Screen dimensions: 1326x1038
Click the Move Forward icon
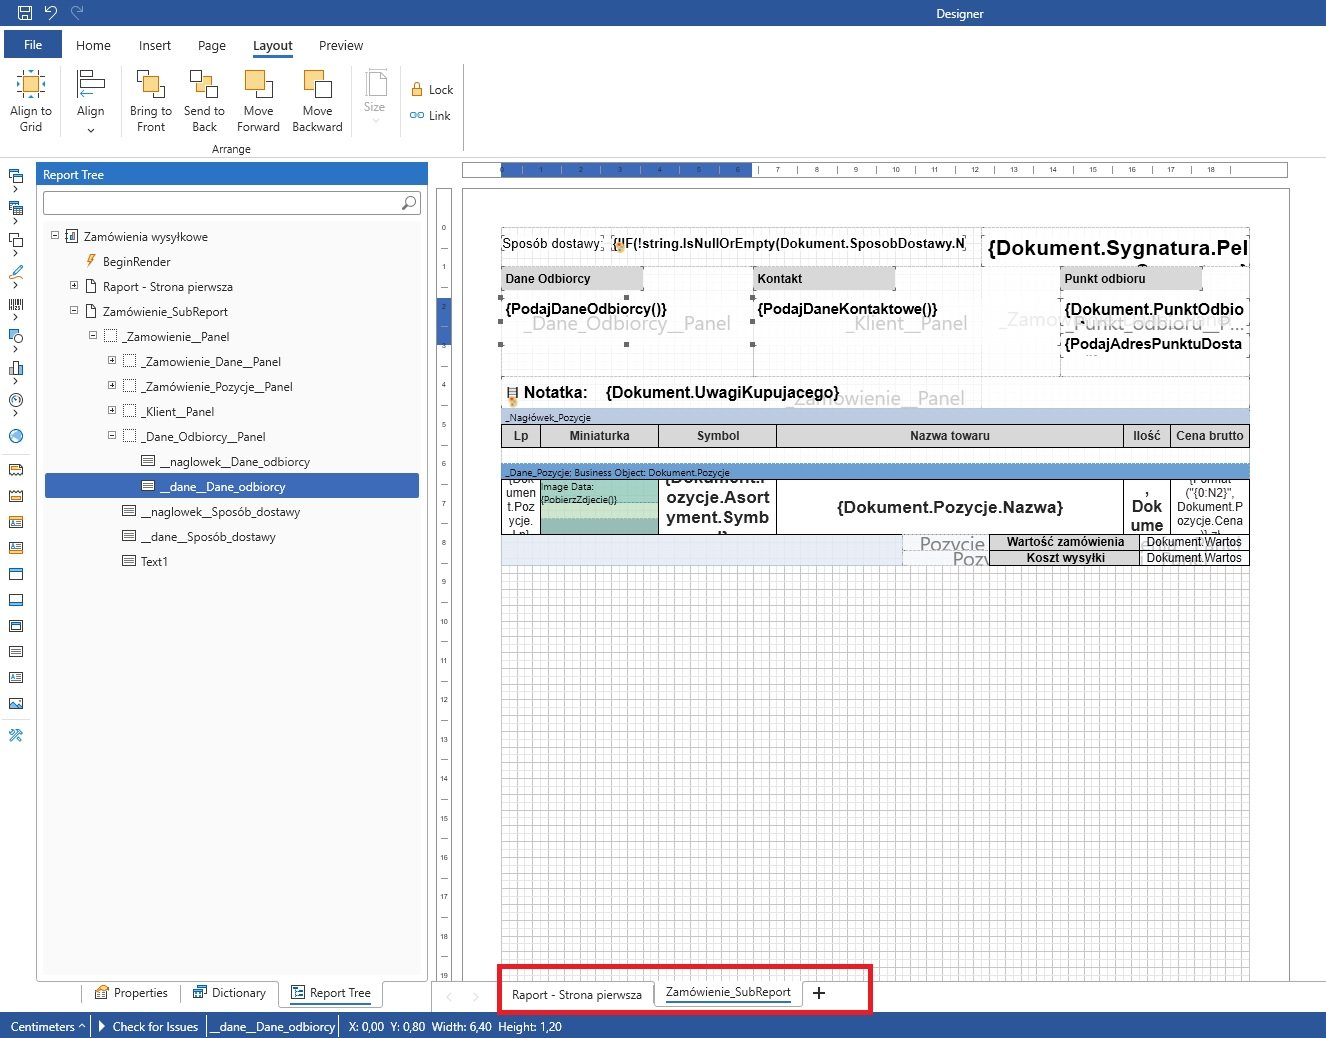pyautogui.click(x=258, y=84)
